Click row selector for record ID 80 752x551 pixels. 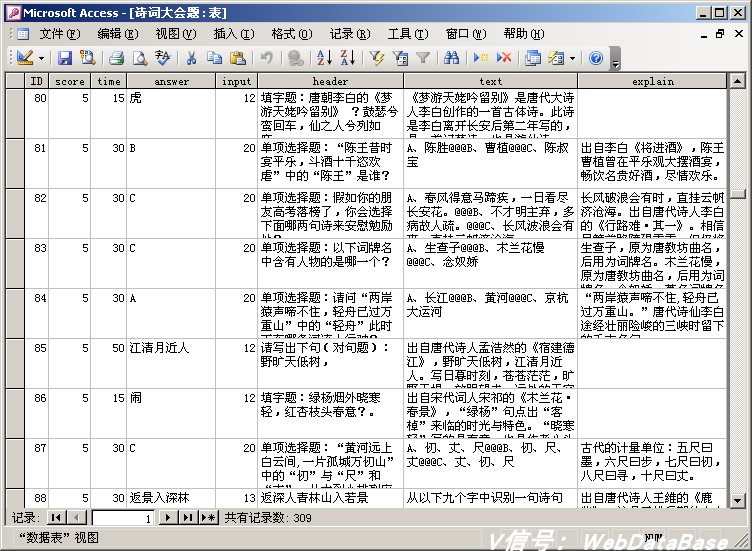click(x=15, y=114)
